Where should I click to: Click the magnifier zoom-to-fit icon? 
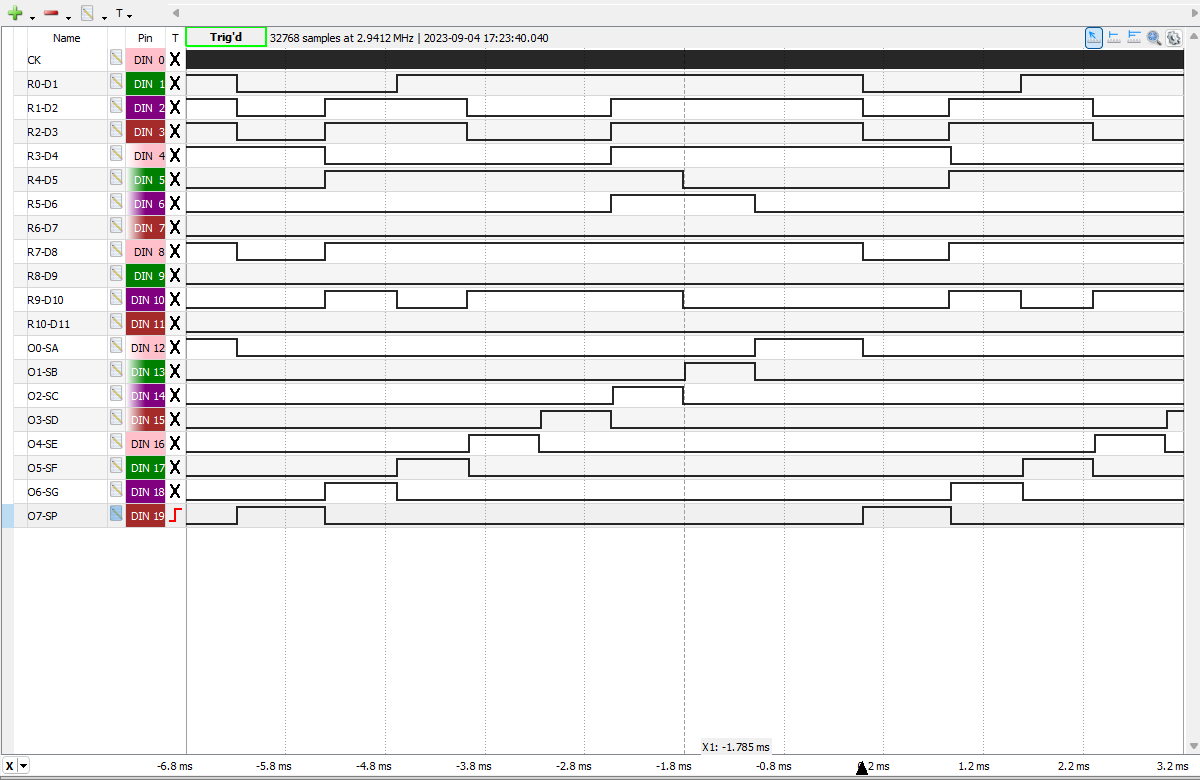pyautogui.click(x=1154, y=38)
